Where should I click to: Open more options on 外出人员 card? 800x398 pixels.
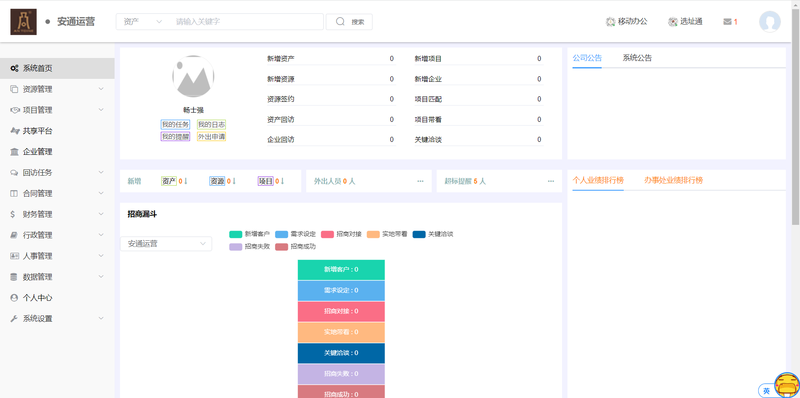pos(420,181)
